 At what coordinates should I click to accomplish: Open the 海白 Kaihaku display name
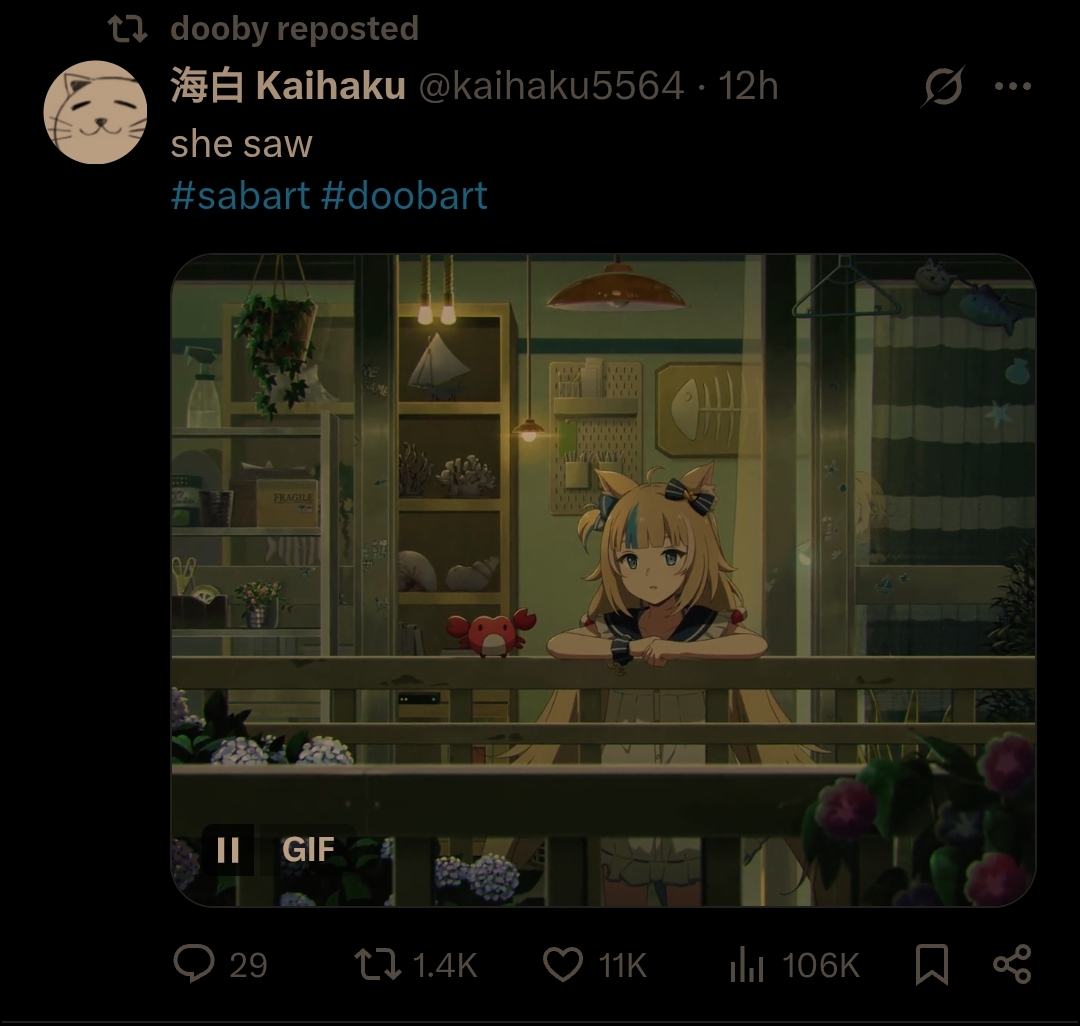(288, 86)
